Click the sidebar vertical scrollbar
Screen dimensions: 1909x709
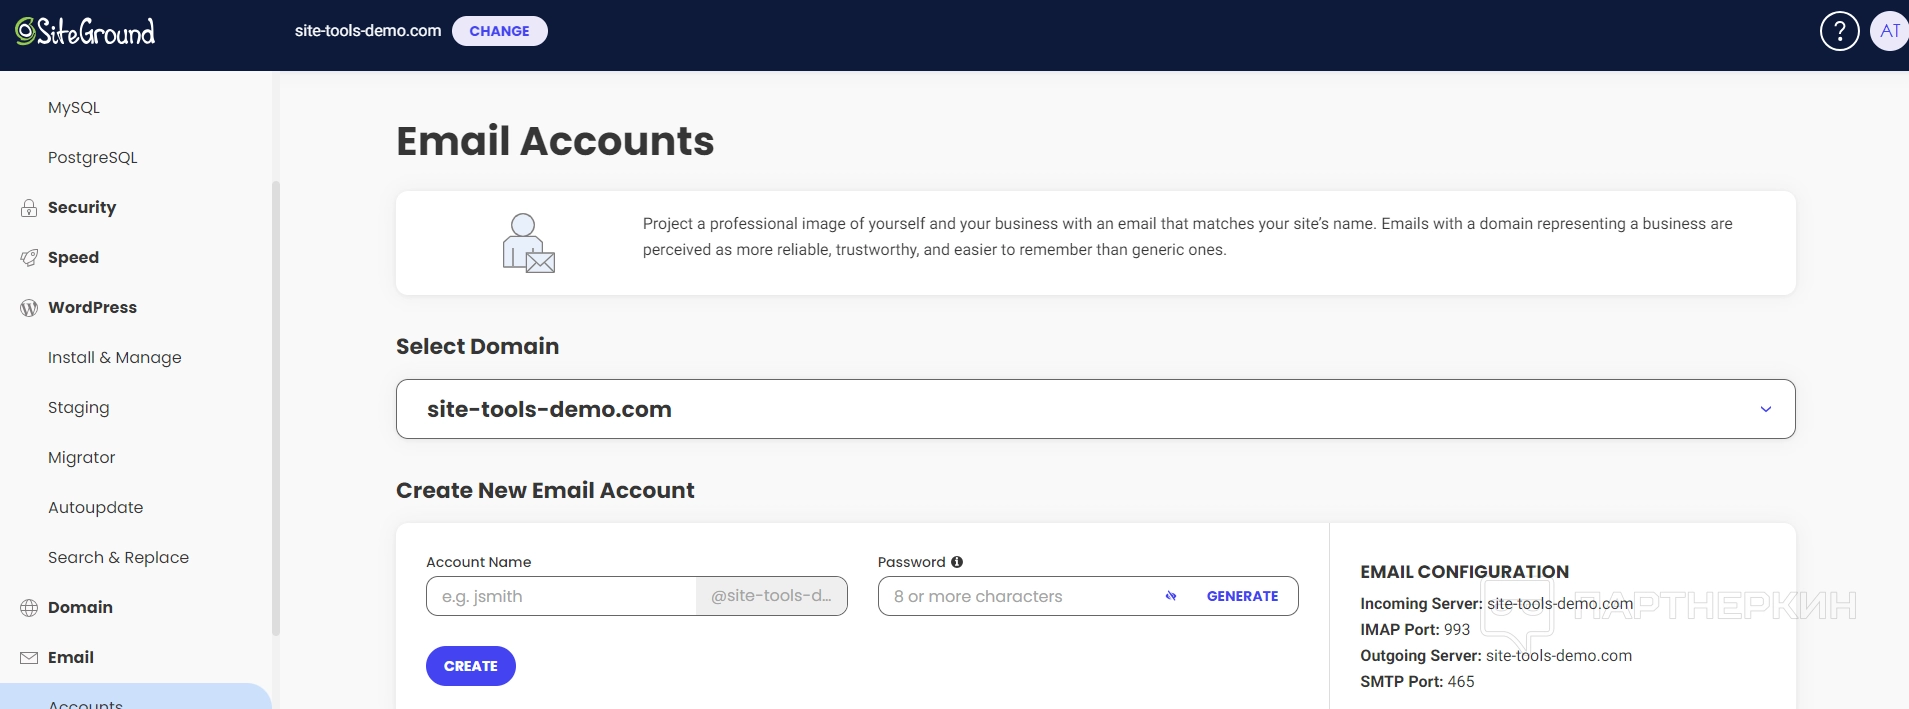click(x=276, y=408)
